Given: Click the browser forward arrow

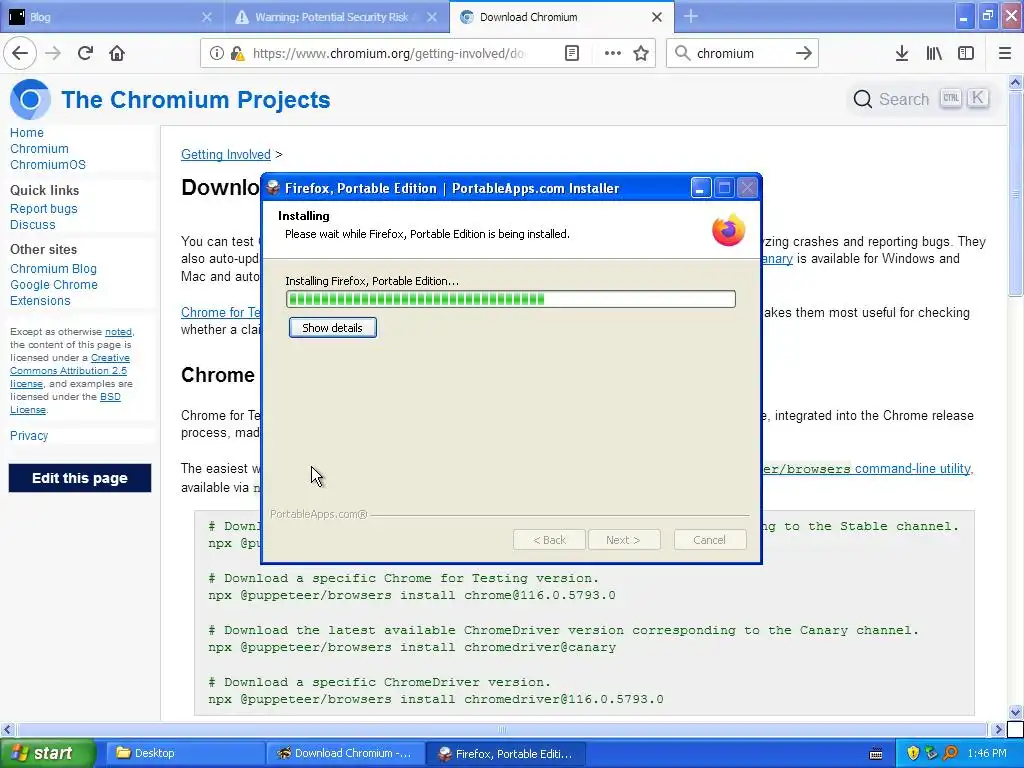Looking at the screenshot, I should click(53, 53).
